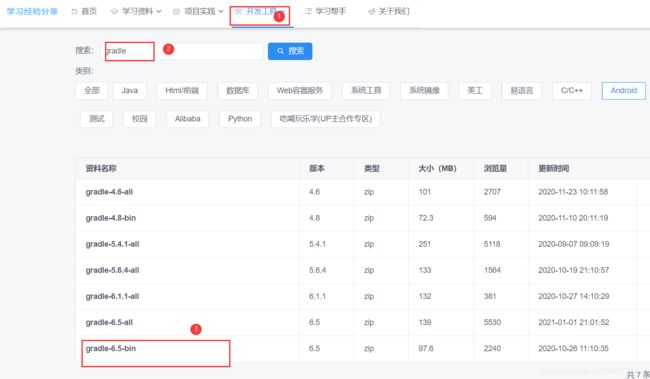Expand the 开发工具 dropdown arrow
Screen dimensions: 650x379
pyautogui.click(x=283, y=12)
